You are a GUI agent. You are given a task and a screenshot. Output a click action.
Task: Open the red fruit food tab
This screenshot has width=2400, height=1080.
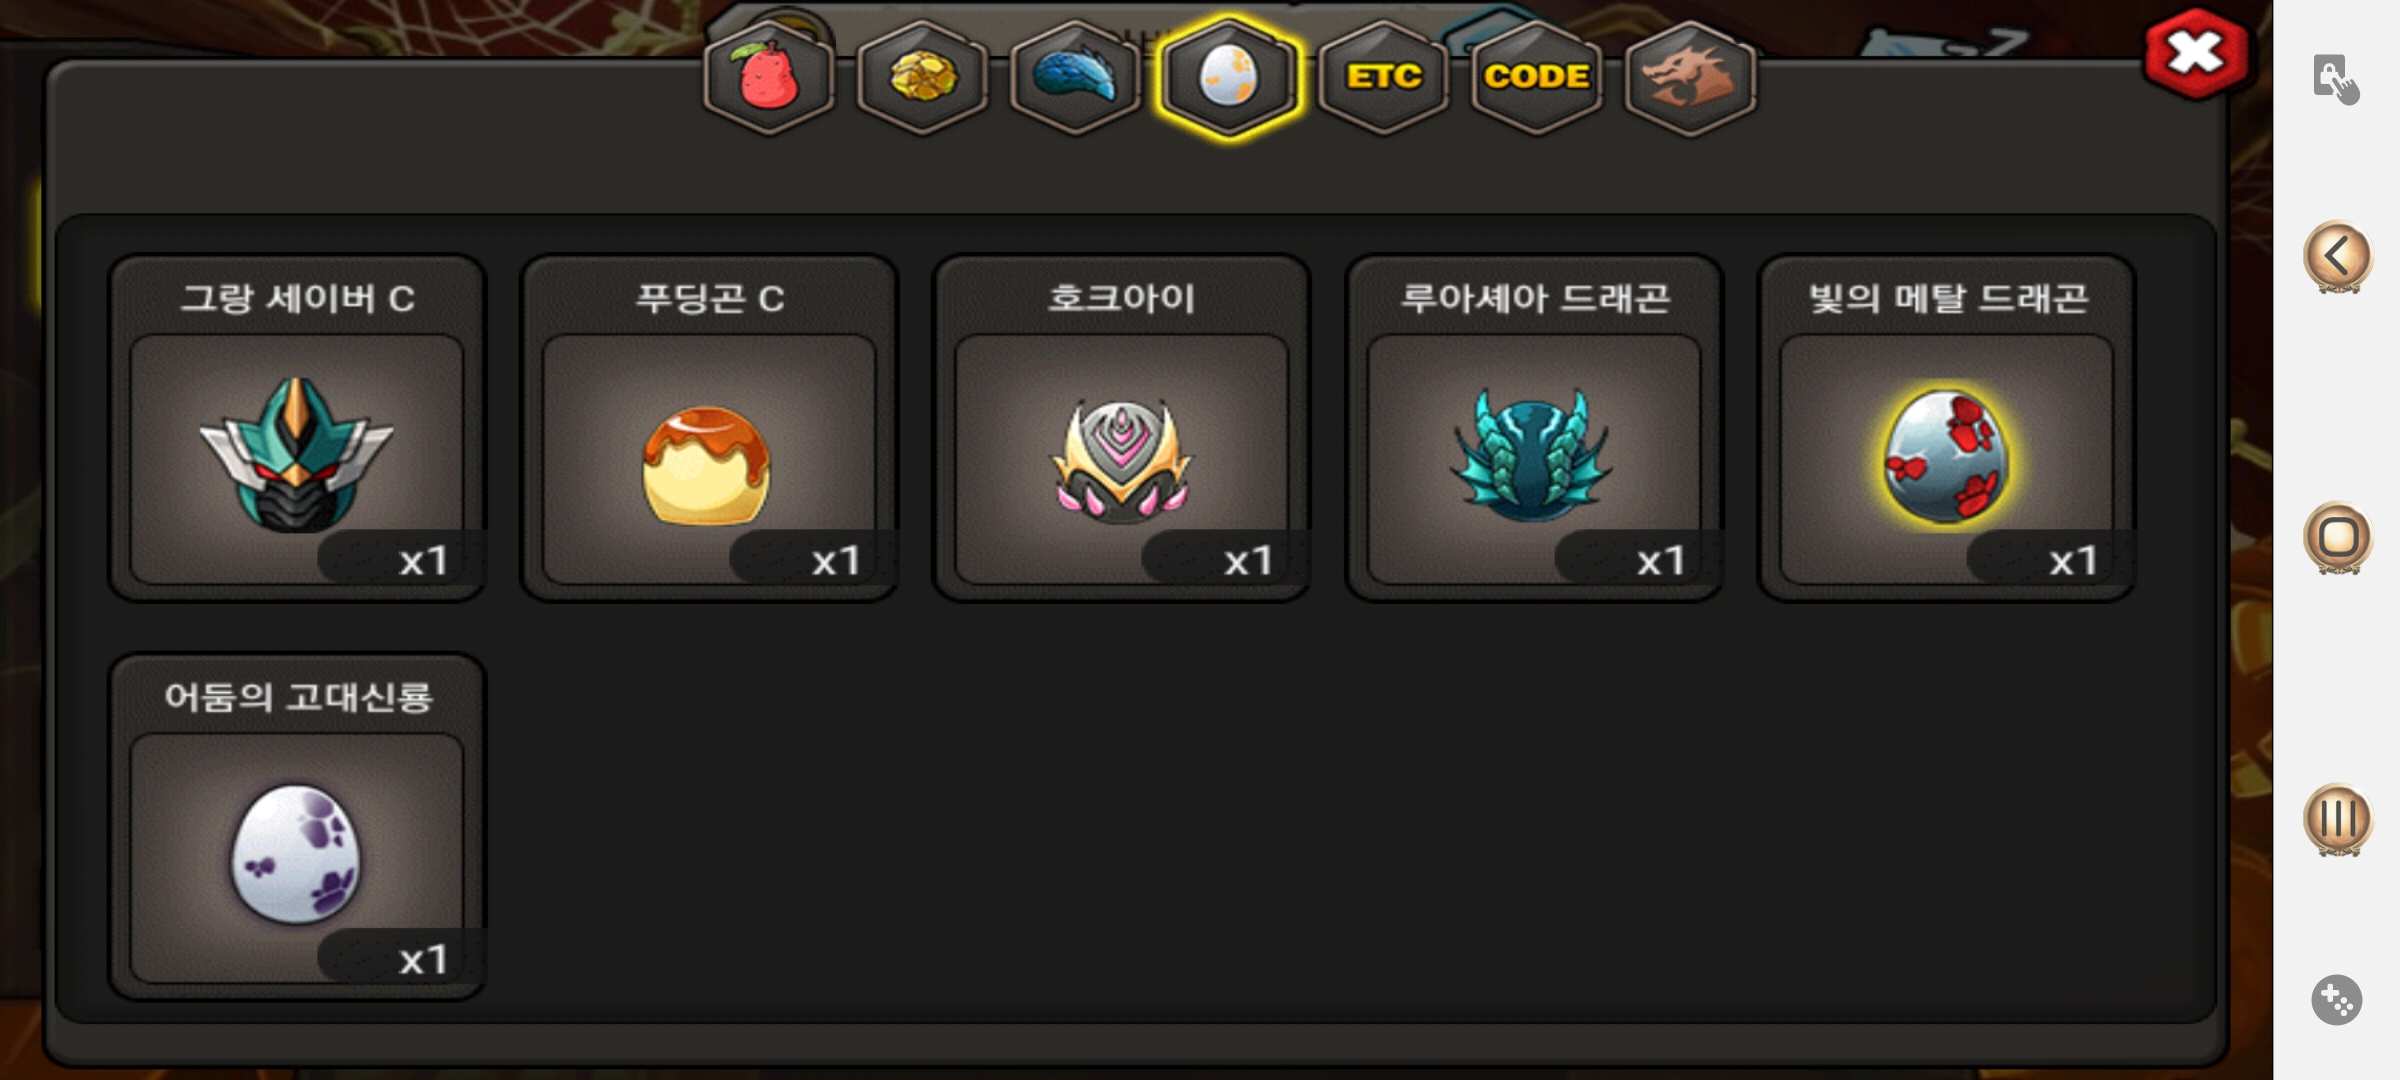[768, 78]
